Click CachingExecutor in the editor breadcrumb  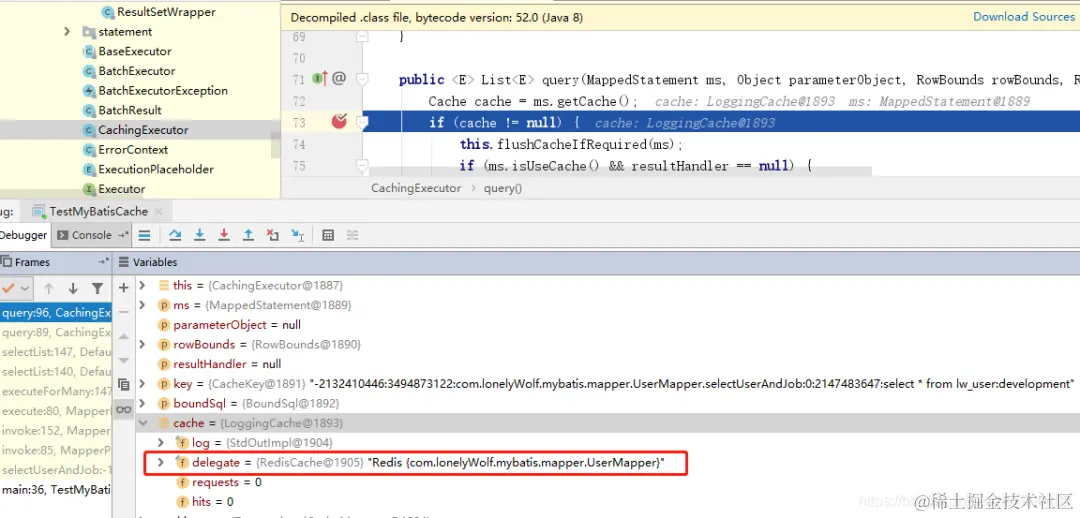point(416,188)
